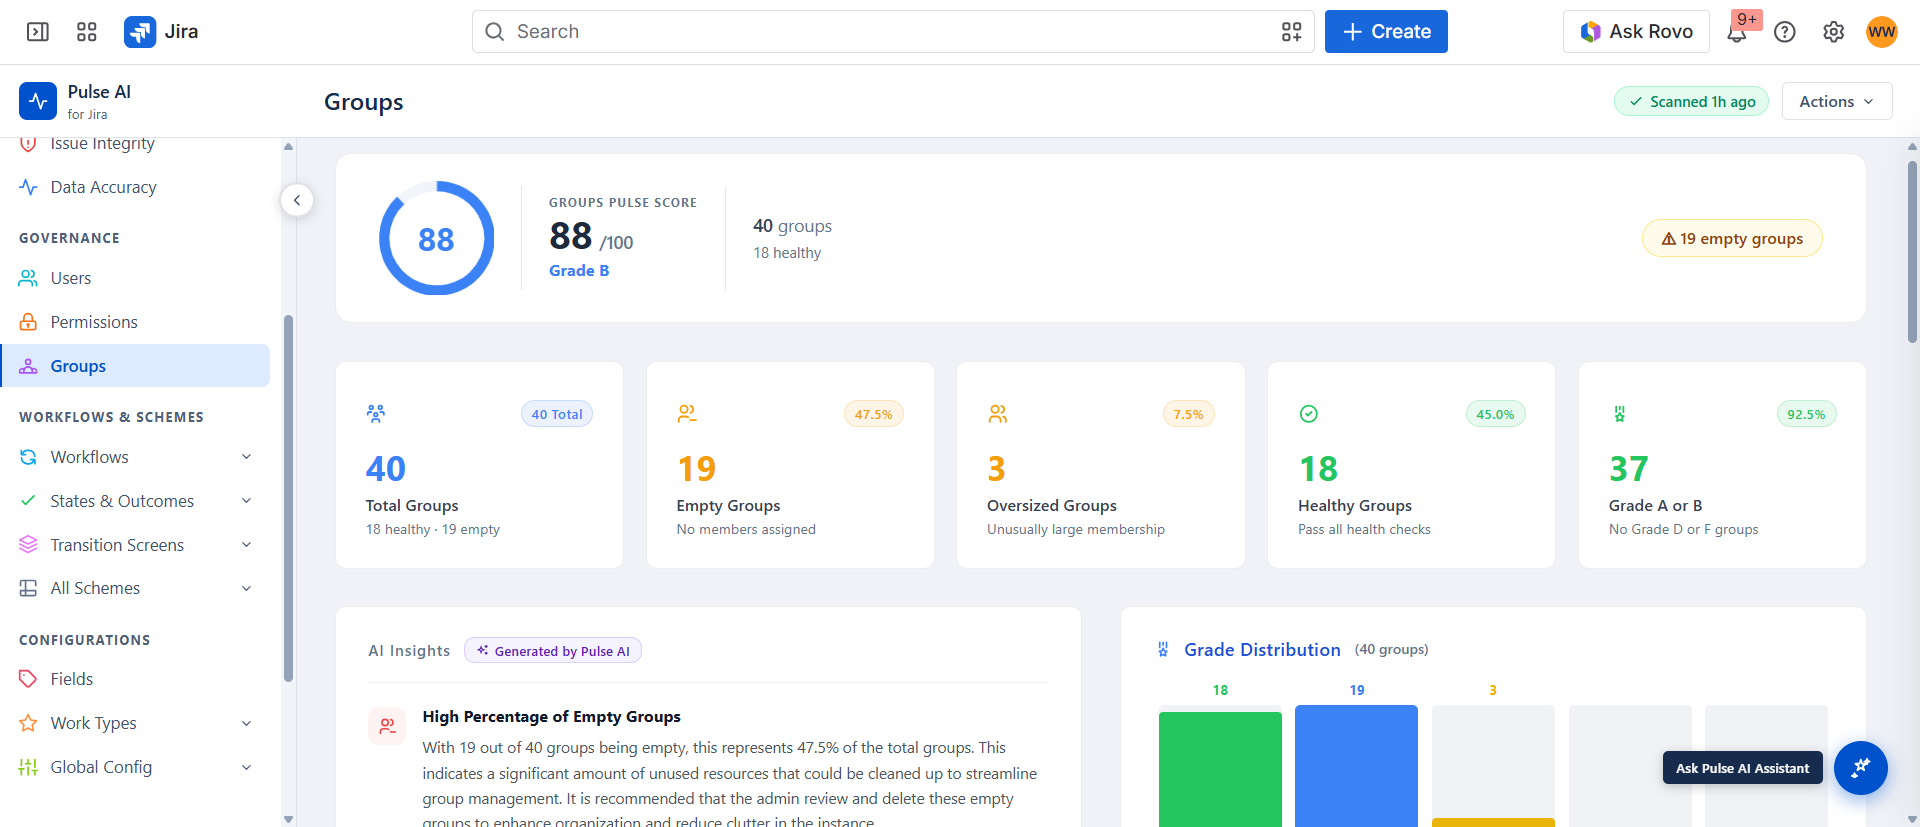The width and height of the screenshot is (1920, 827).
Task: Click the Jira logo icon
Action: 140,32
